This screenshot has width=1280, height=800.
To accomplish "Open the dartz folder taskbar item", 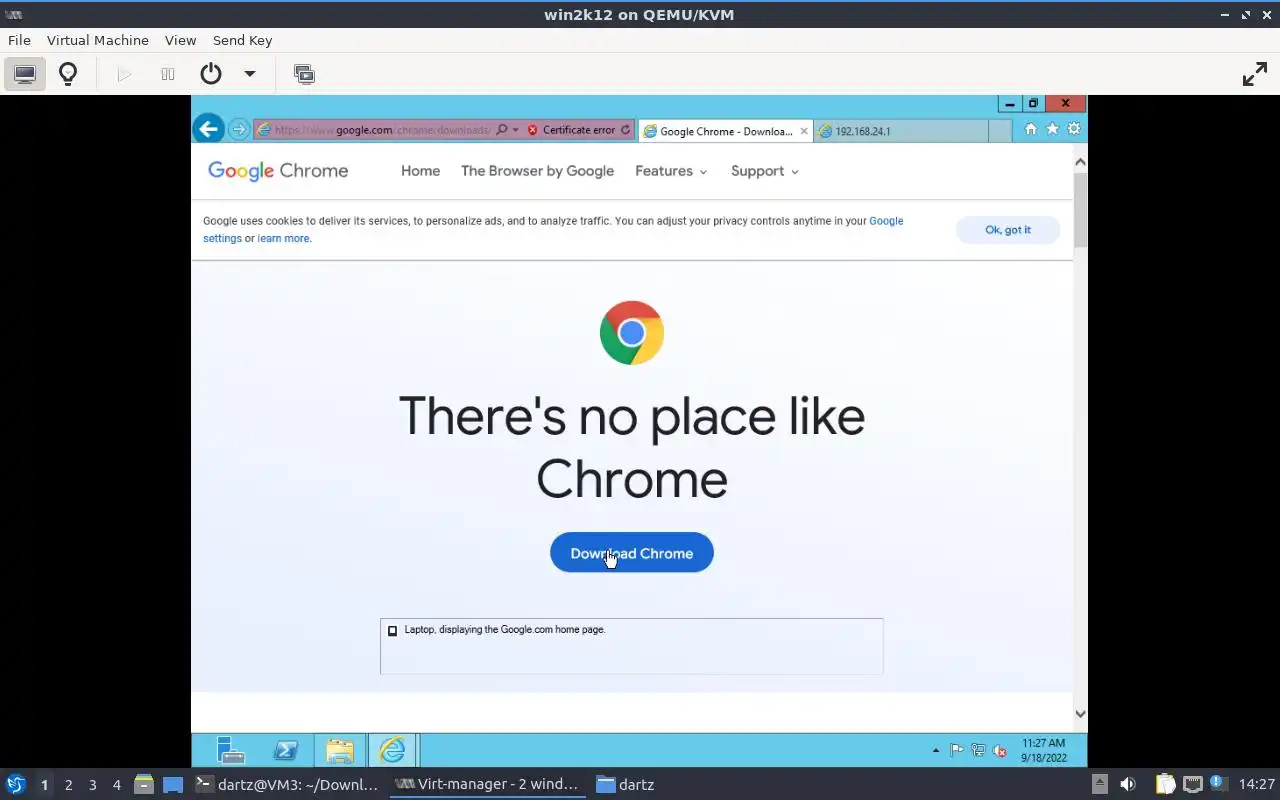I will pos(625,784).
